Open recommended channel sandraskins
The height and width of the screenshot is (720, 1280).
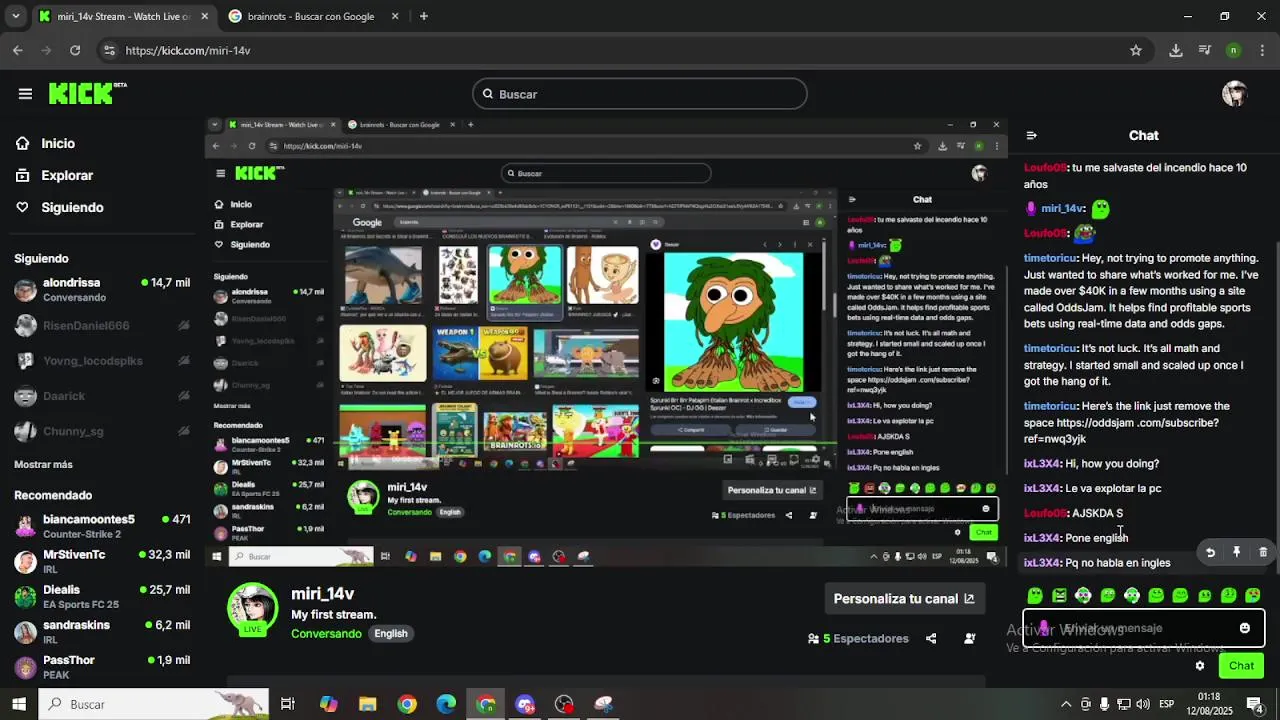102,632
